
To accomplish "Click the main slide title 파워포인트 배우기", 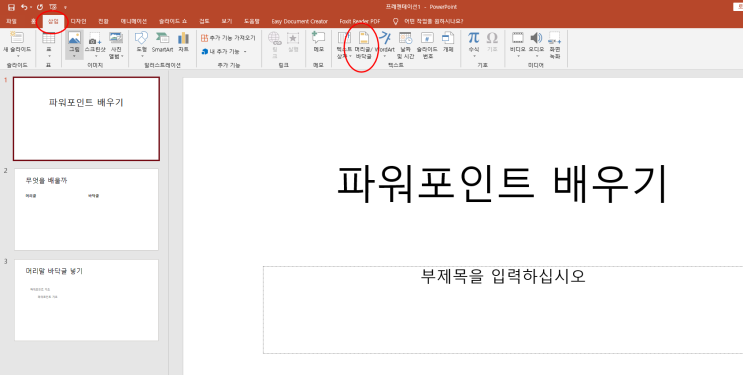I will [x=502, y=184].
